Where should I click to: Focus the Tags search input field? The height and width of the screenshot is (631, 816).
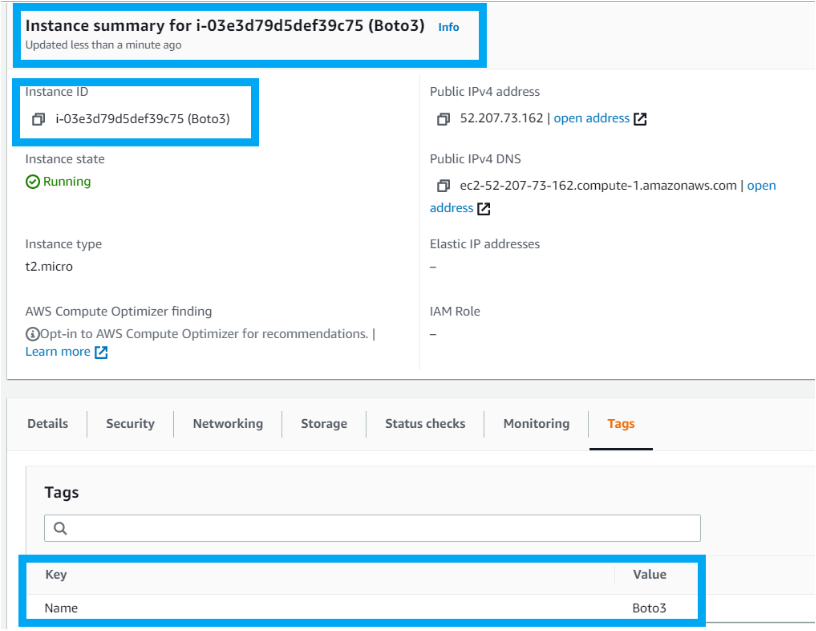[372, 529]
